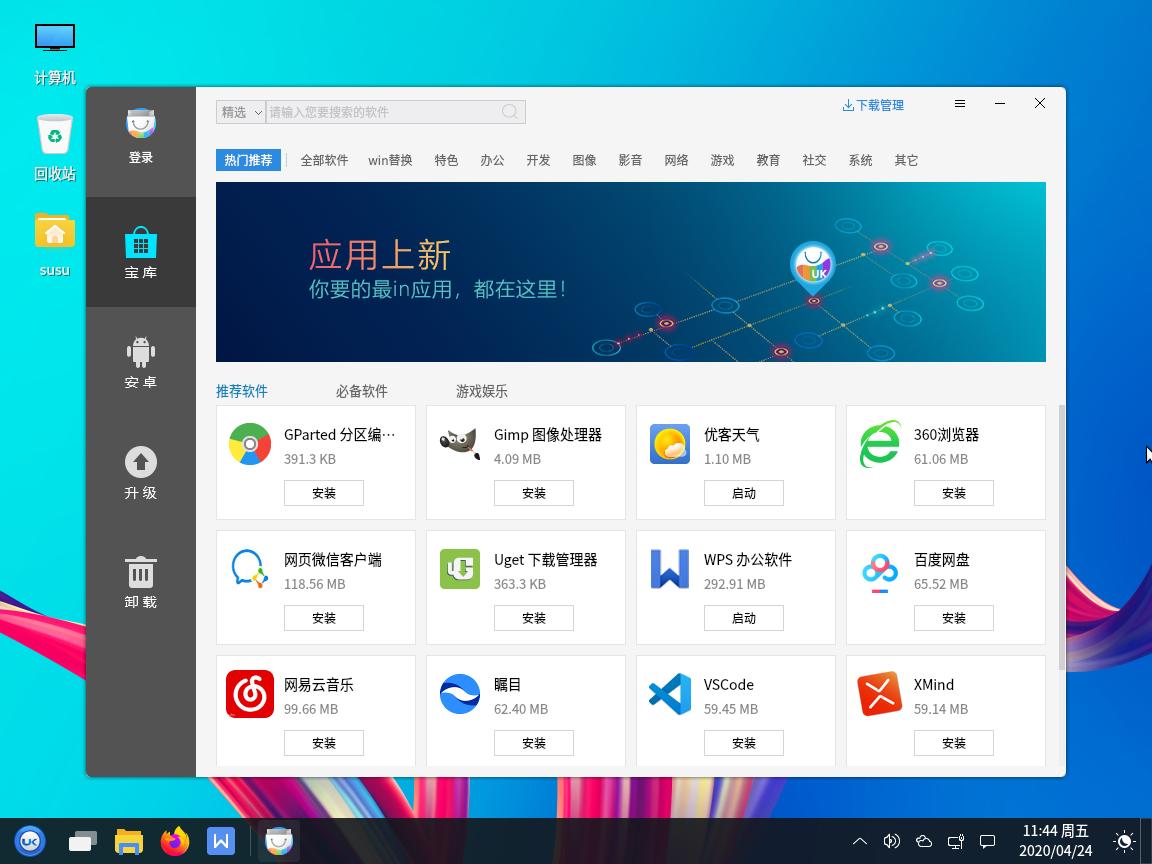Select the 安卓 Android section icon

141,352
